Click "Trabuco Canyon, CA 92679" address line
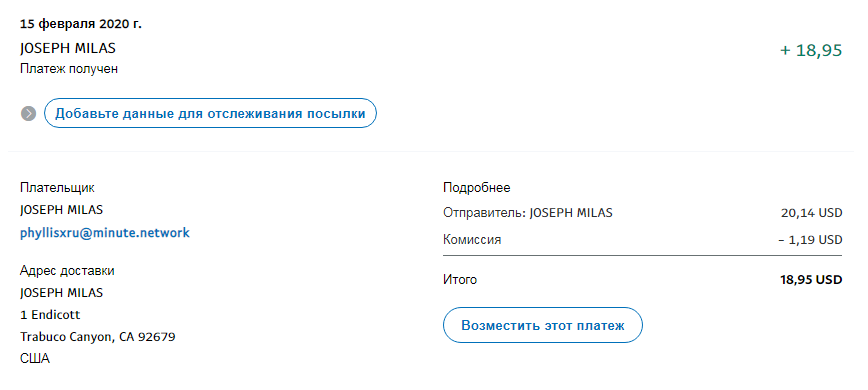The image size is (868, 390). pyautogui.click(x=98, y=337)
